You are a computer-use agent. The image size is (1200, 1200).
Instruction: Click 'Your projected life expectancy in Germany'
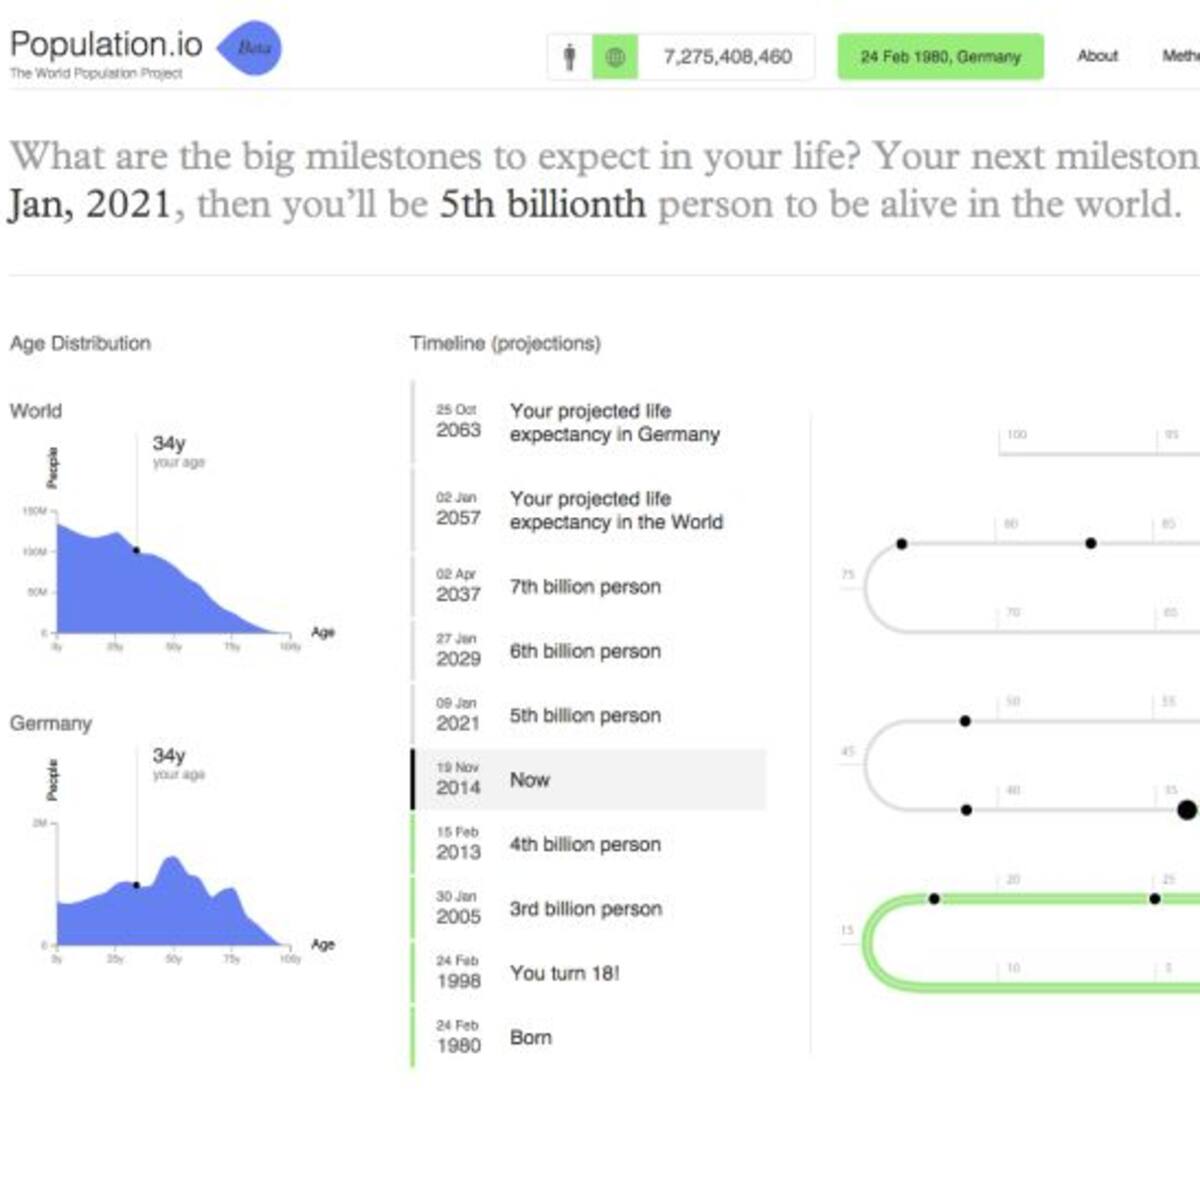click(x=614, y=423)
